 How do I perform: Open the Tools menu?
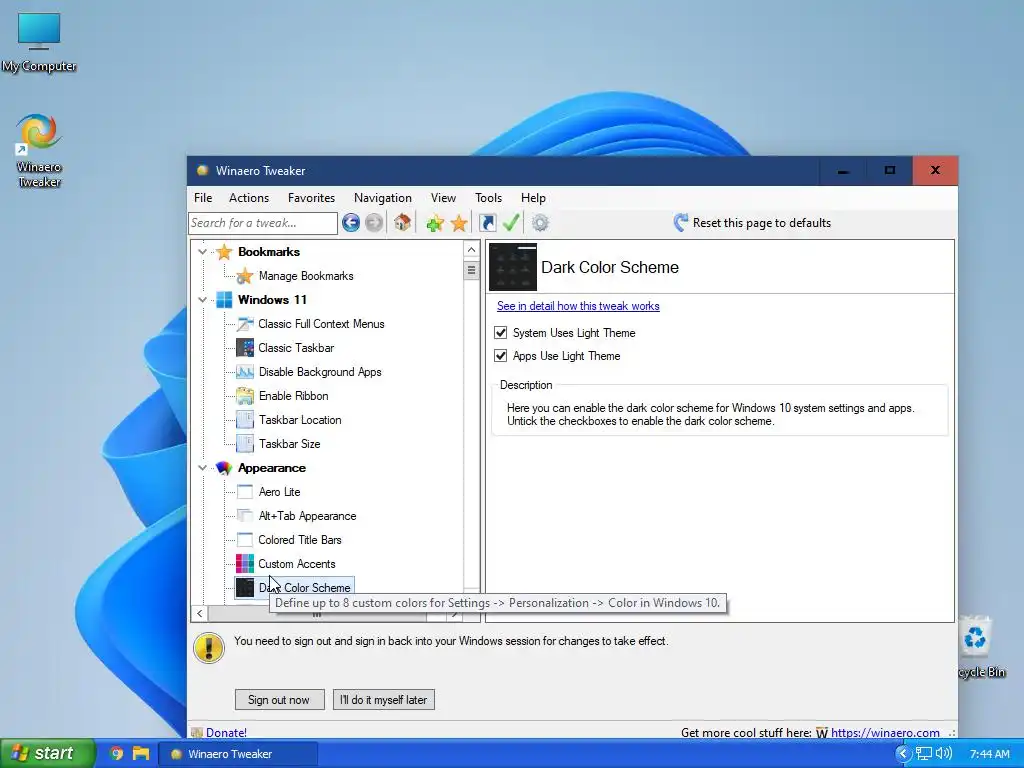coord(488,198)
